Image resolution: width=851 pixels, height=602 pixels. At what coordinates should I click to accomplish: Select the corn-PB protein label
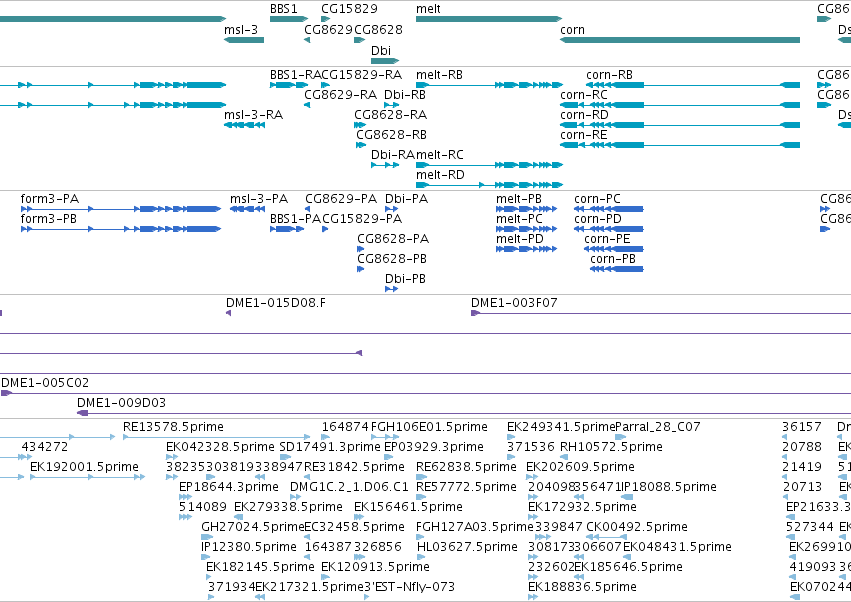click(613, 259)
